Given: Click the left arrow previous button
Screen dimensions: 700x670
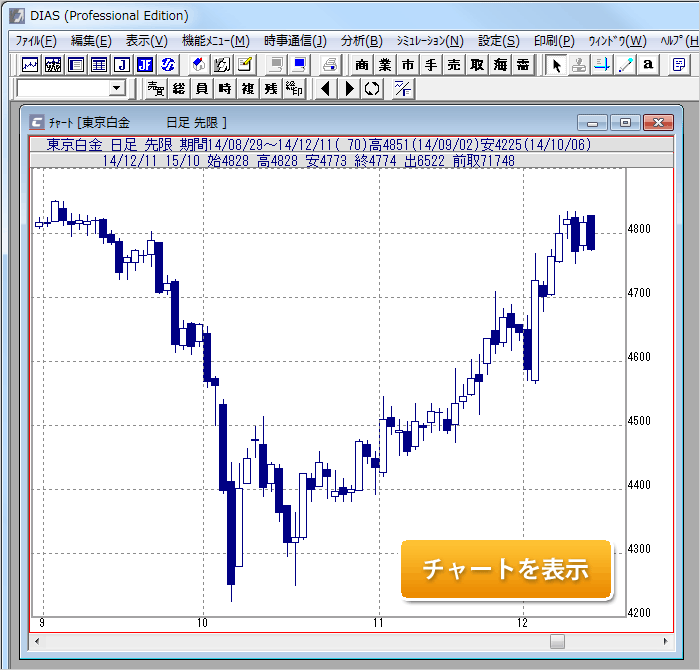Looking at the screenshot, I should click(x=326, y=89).
